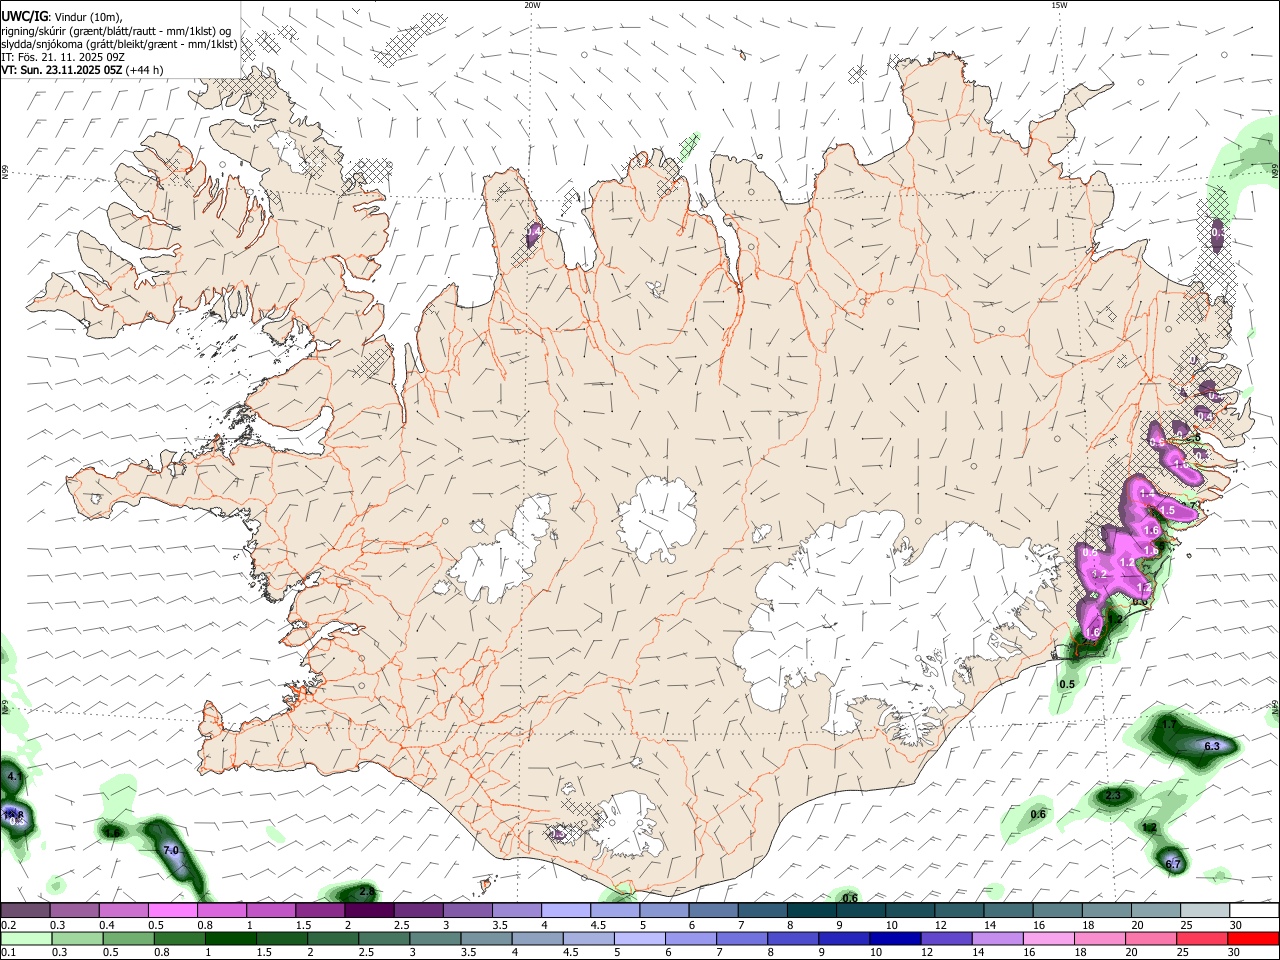The image size is (1280, 960).
Task: Click the dark navy blue rain legend swatch
Action: coord(894,938)
